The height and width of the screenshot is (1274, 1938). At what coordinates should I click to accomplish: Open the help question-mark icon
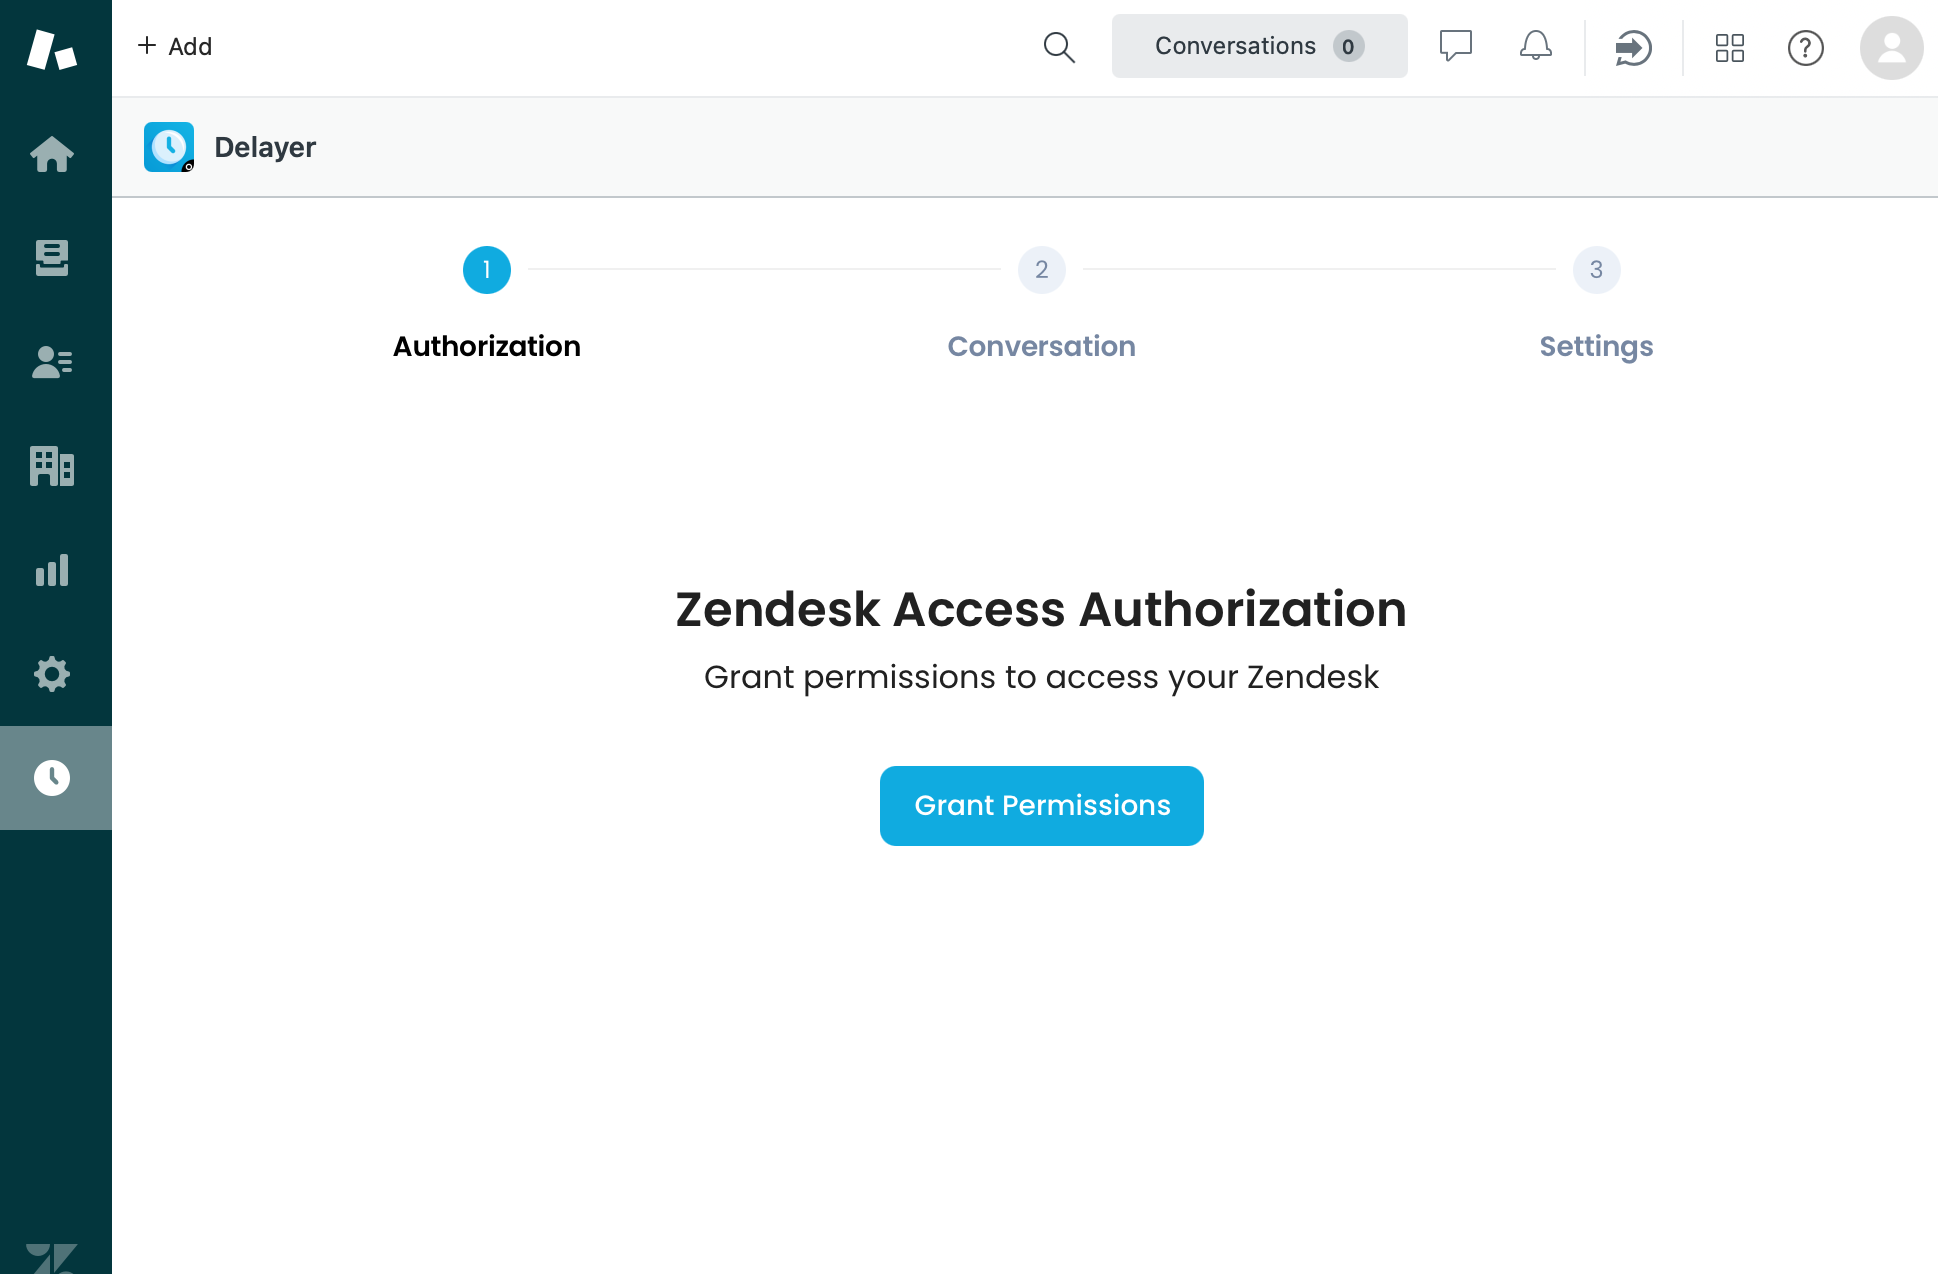(1805, 47)
